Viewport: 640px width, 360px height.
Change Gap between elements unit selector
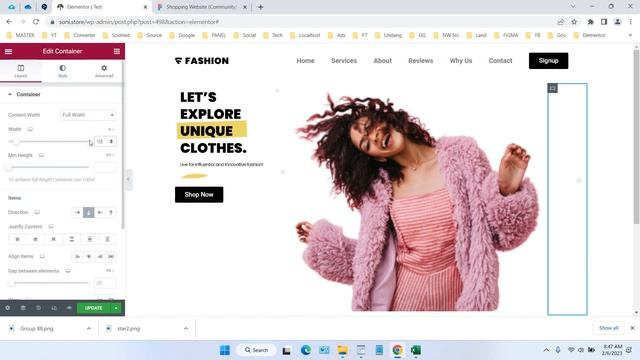pos(109,271)
